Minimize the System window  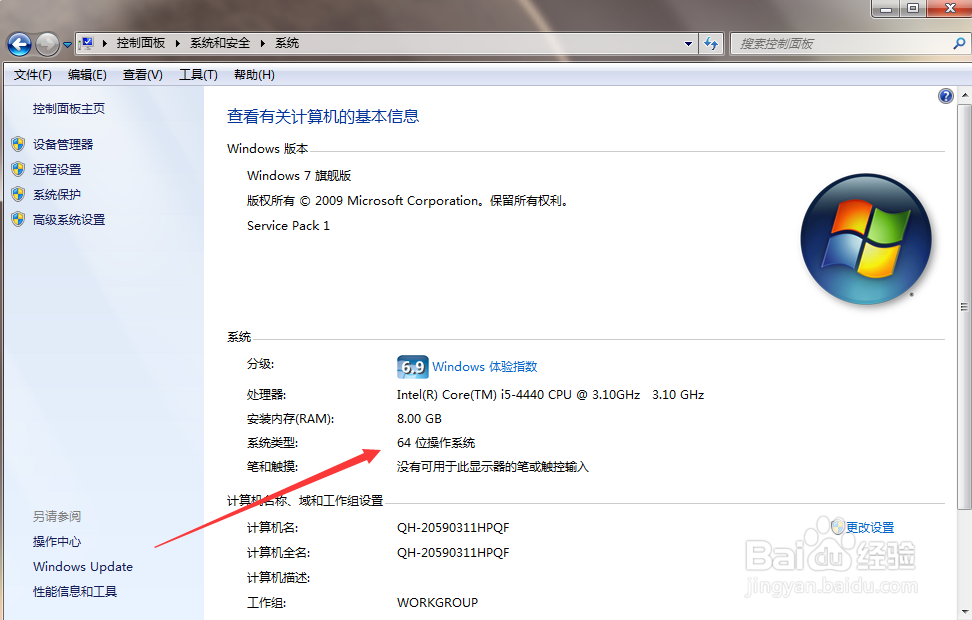[x=886, y=9]
